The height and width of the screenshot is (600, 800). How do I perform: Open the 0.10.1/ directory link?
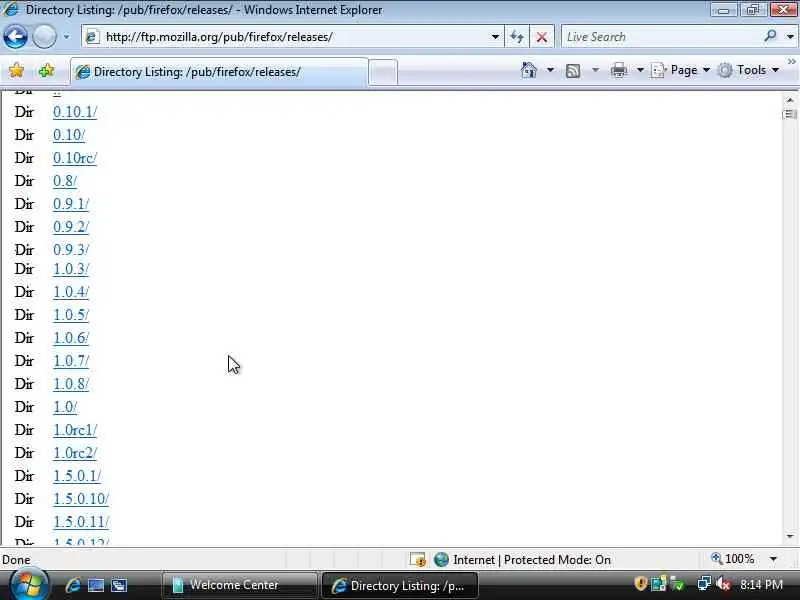click(75, 112)
